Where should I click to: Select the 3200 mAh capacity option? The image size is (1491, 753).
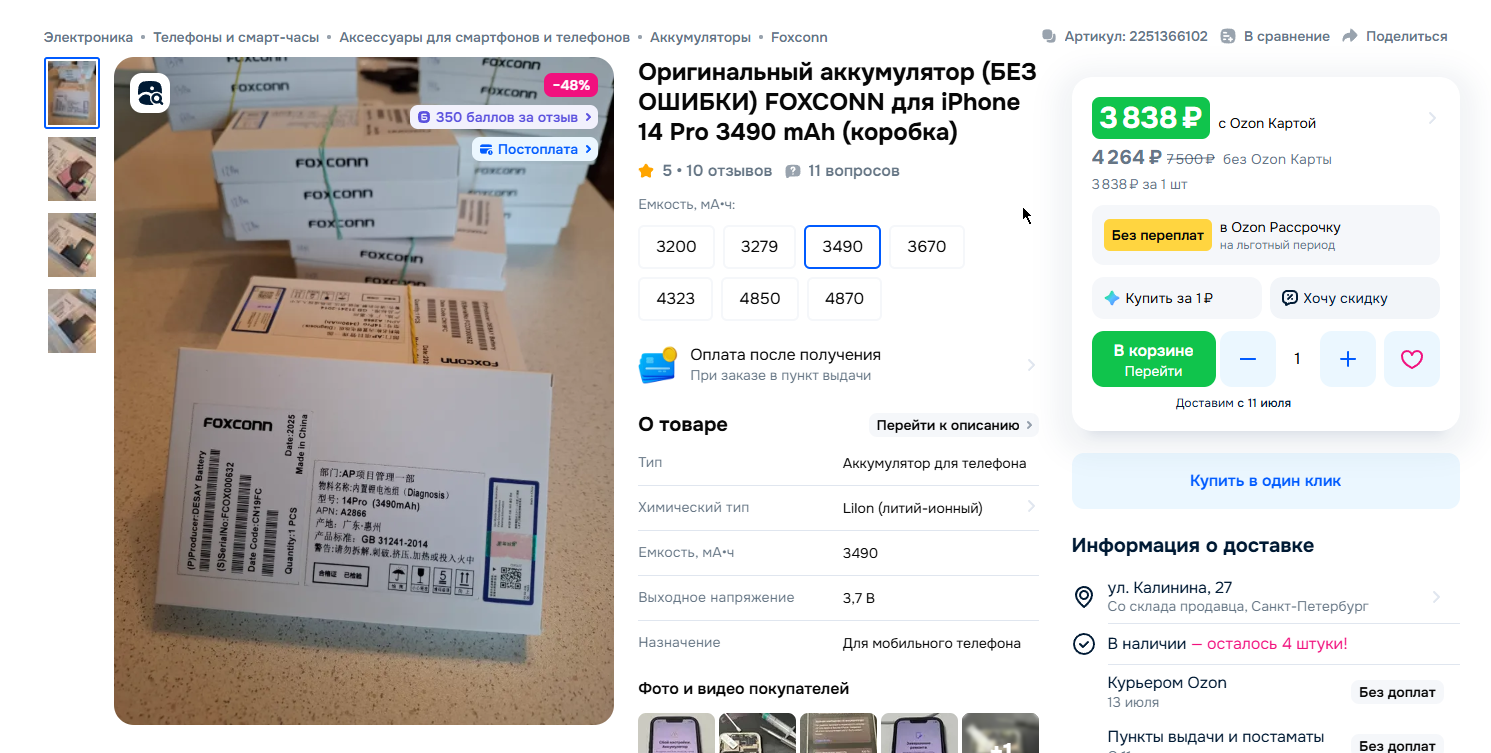676,247
